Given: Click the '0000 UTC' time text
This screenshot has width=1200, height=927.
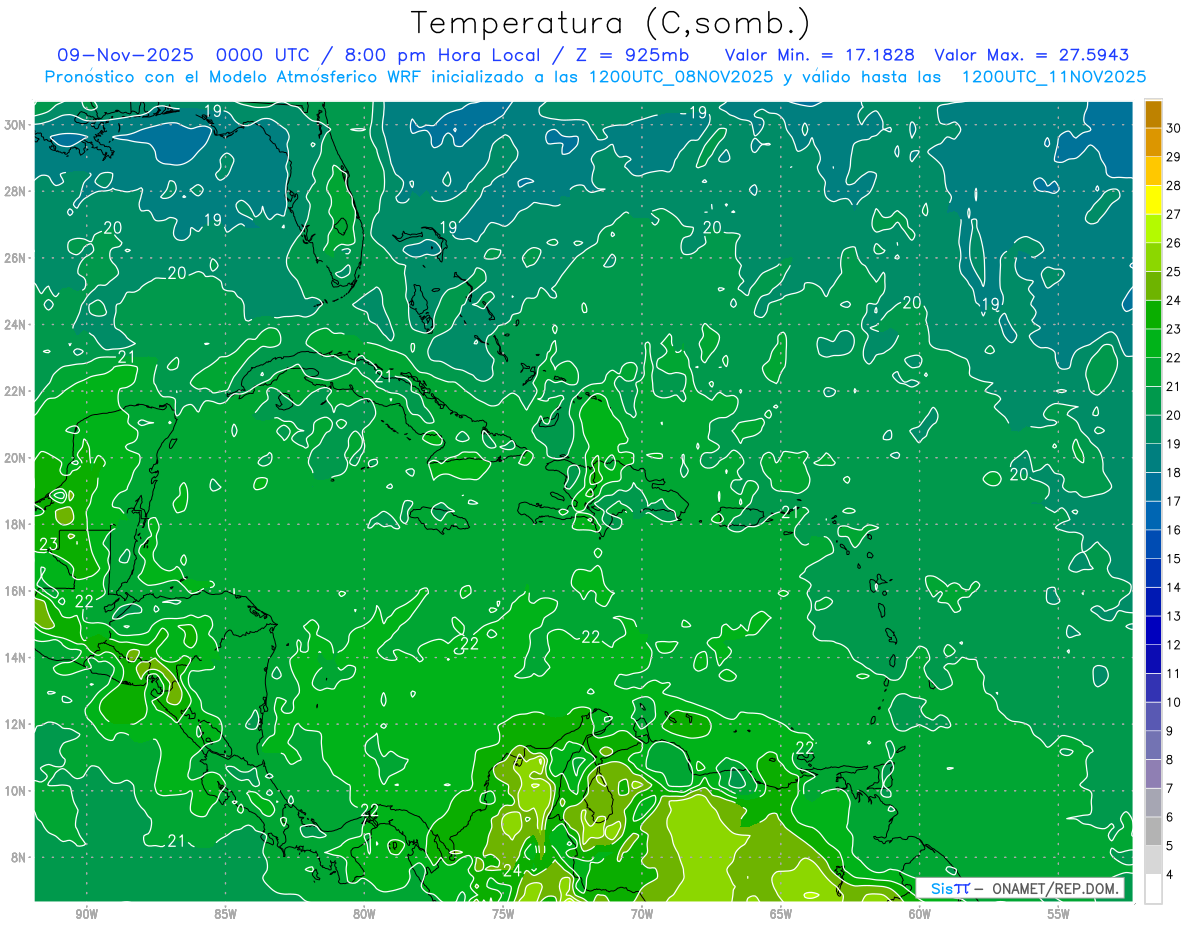Looking at the screenshot, I should (263, 55).
